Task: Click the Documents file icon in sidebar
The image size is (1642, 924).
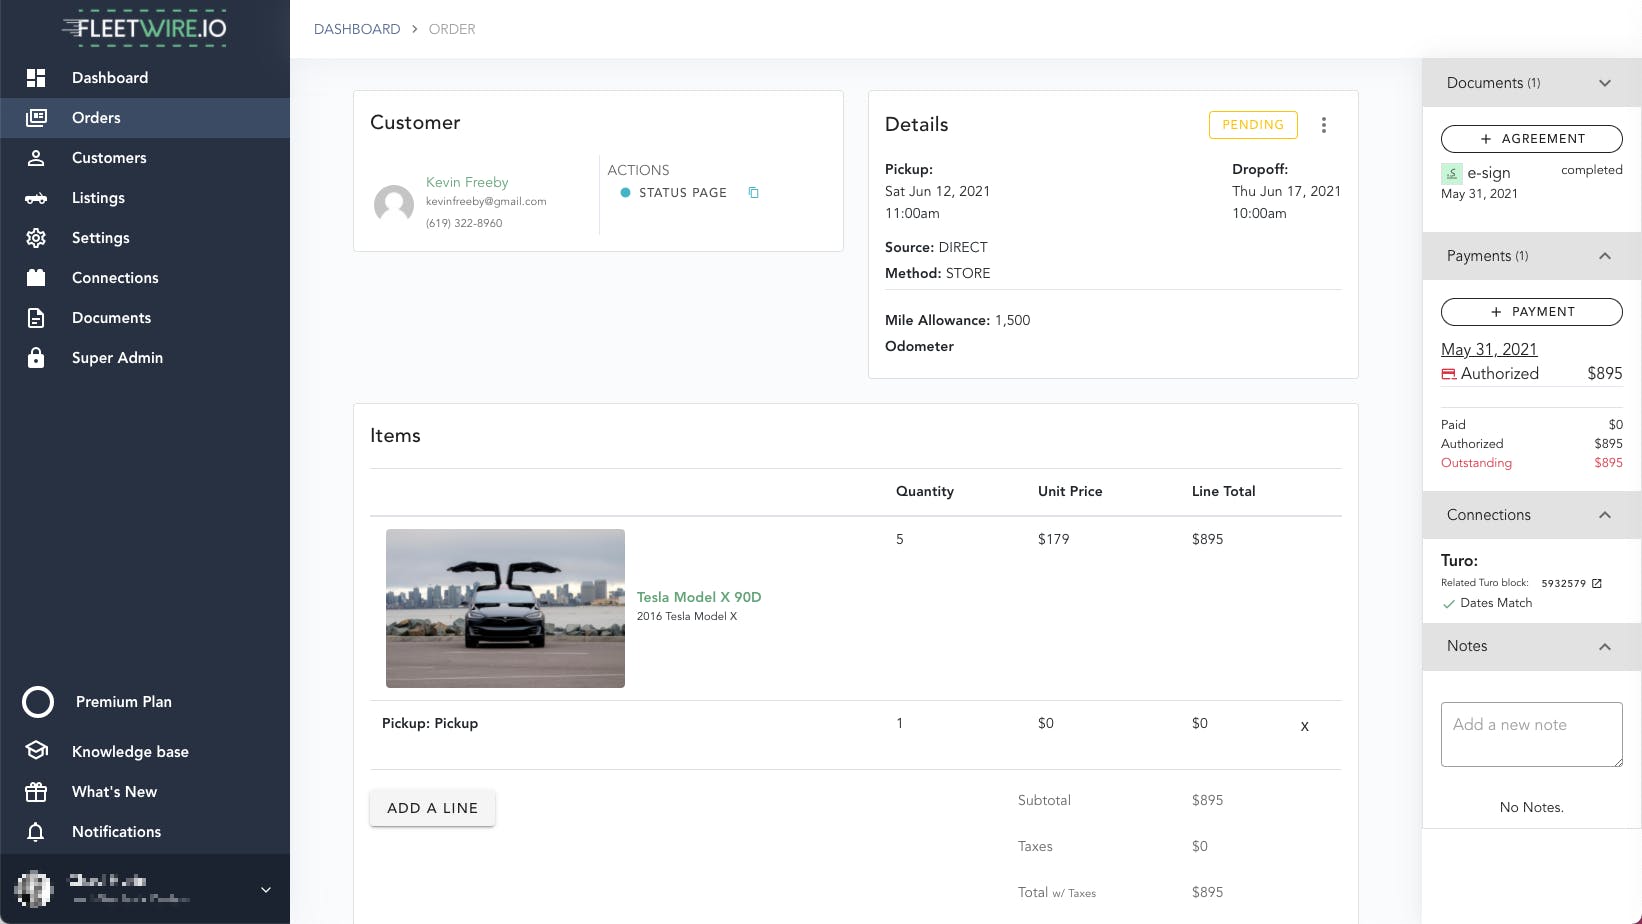Action: point(36,317)
